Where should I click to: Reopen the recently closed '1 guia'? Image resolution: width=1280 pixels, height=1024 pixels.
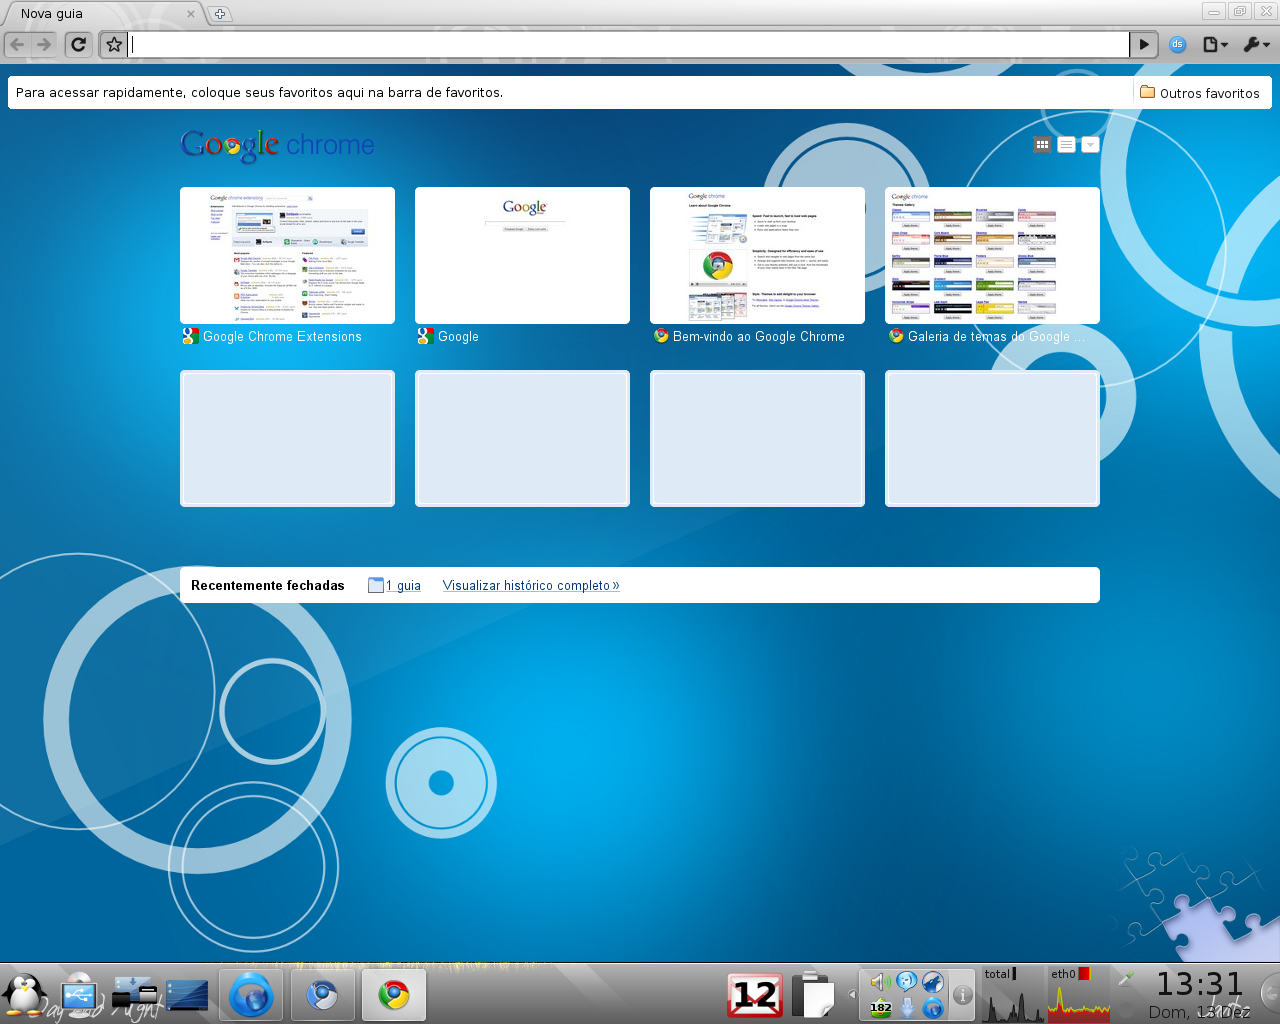(x=394, y=586)
